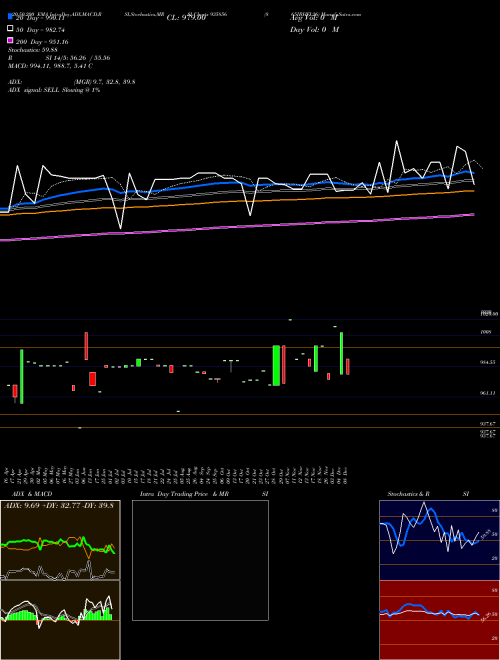
Task: Click the tall green candle at far left
Action: point(21,376)
